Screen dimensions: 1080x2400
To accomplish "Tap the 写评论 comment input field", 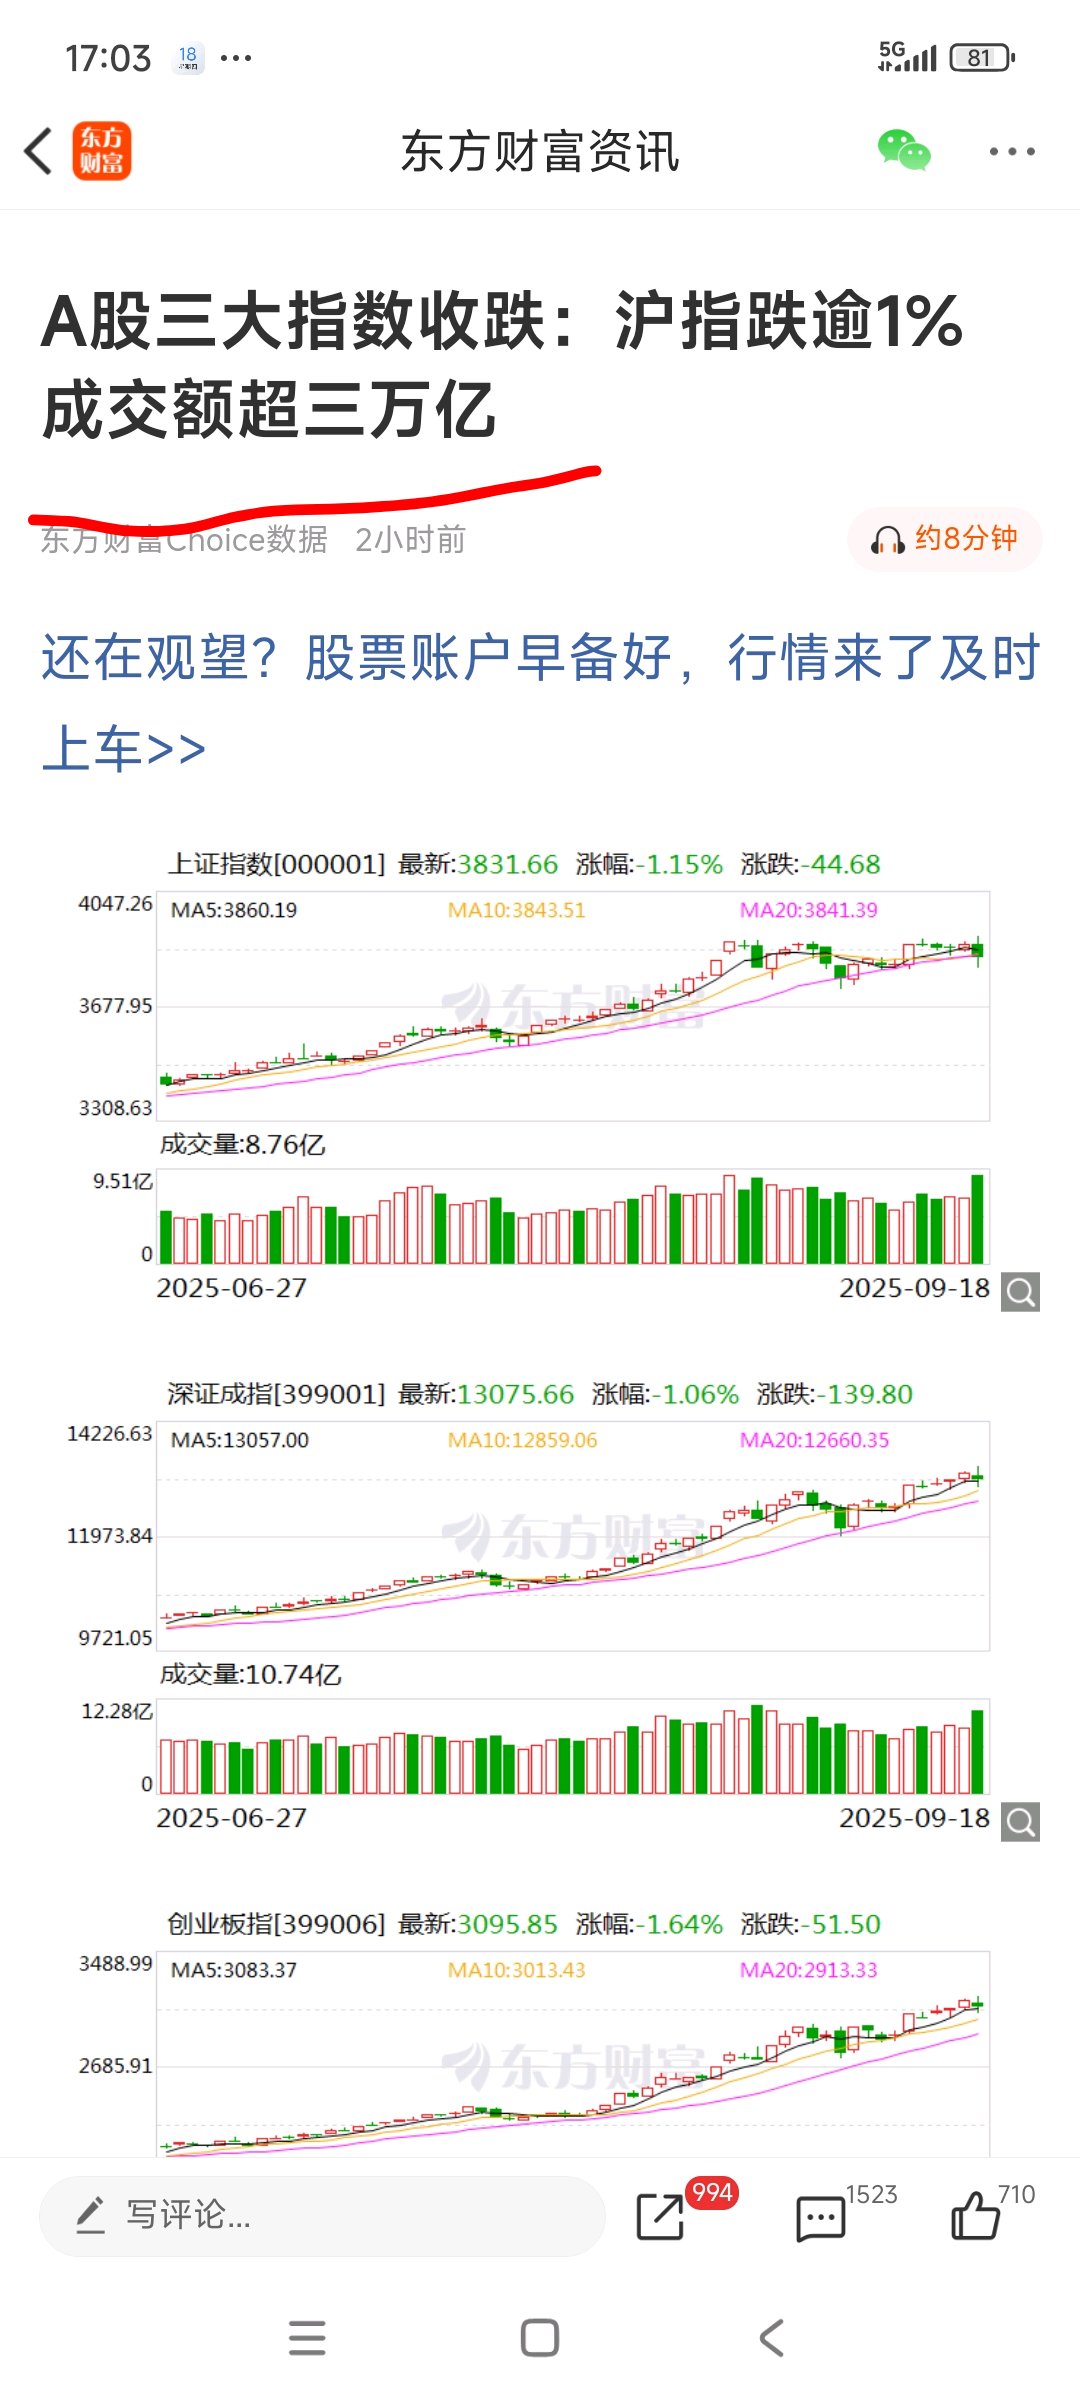I will coord(322,2215).
